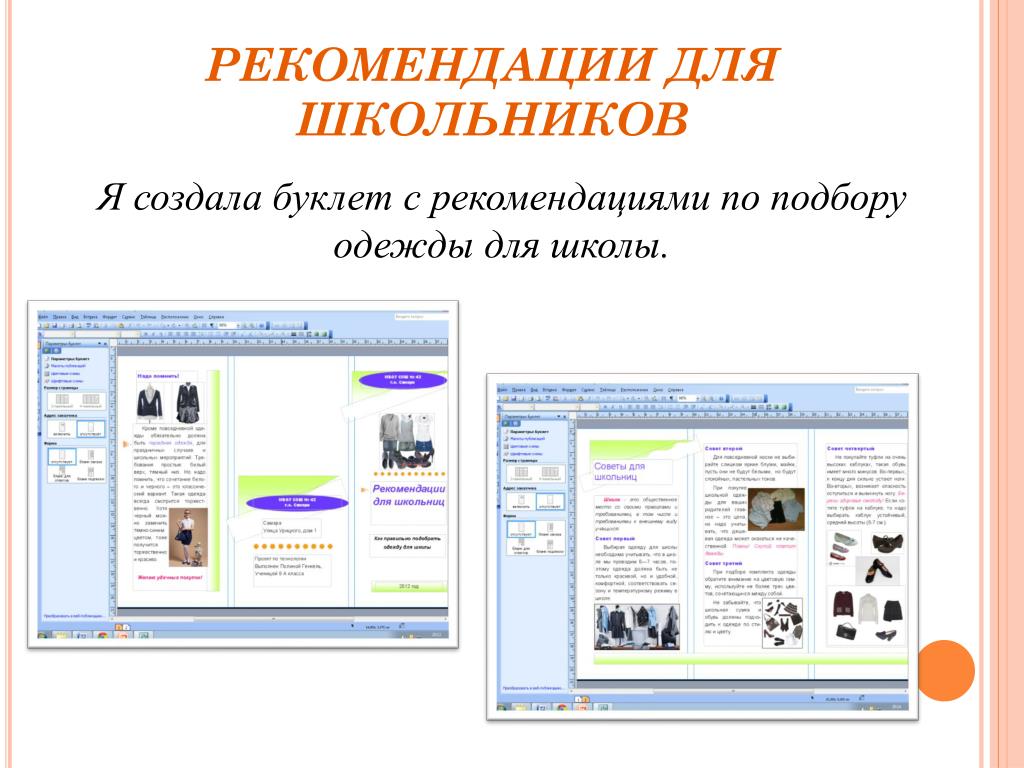This screenshot has width=1024, height=768.
Task: Select 'Бланк подписки' form in left screenshot
Action: (x=91, y=474)
